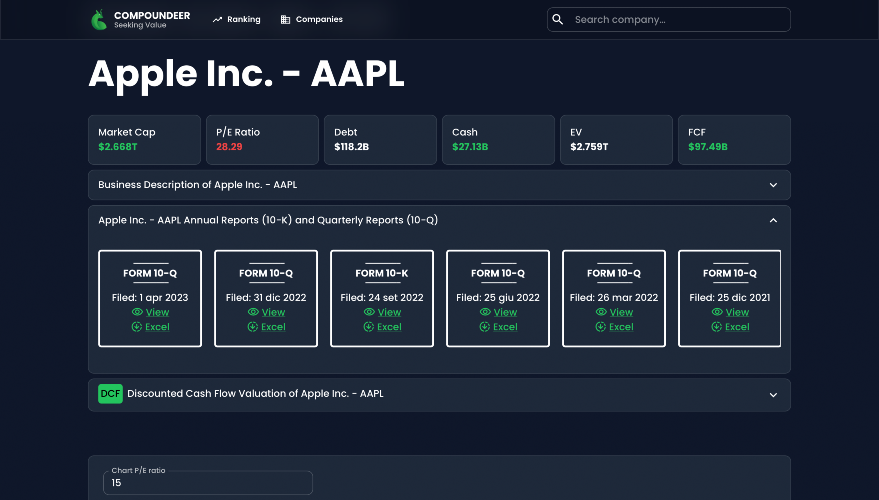Image resolution: width=879 pixels, height=500 pixels.
Task: Click the 'FORM 10-K' card heading
Action: 382,274
